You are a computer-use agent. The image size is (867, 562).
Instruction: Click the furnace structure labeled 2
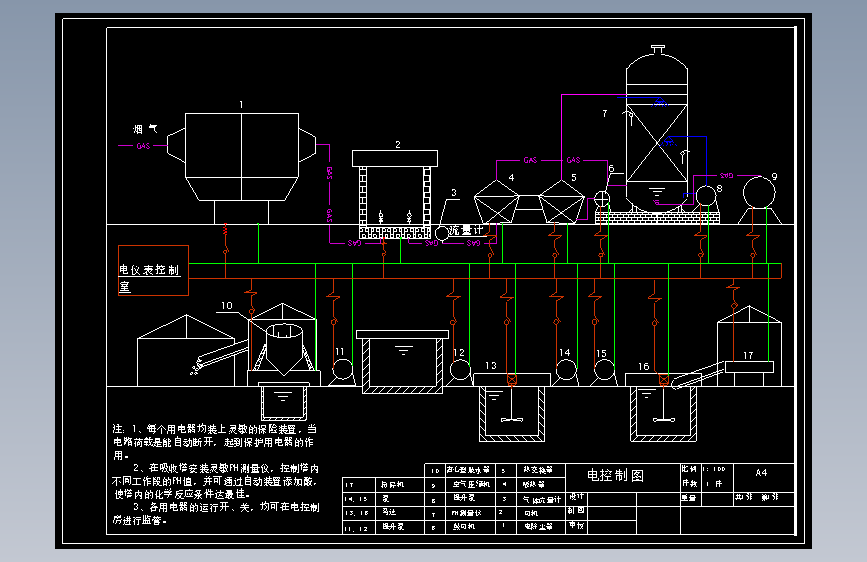pos(395,194)
